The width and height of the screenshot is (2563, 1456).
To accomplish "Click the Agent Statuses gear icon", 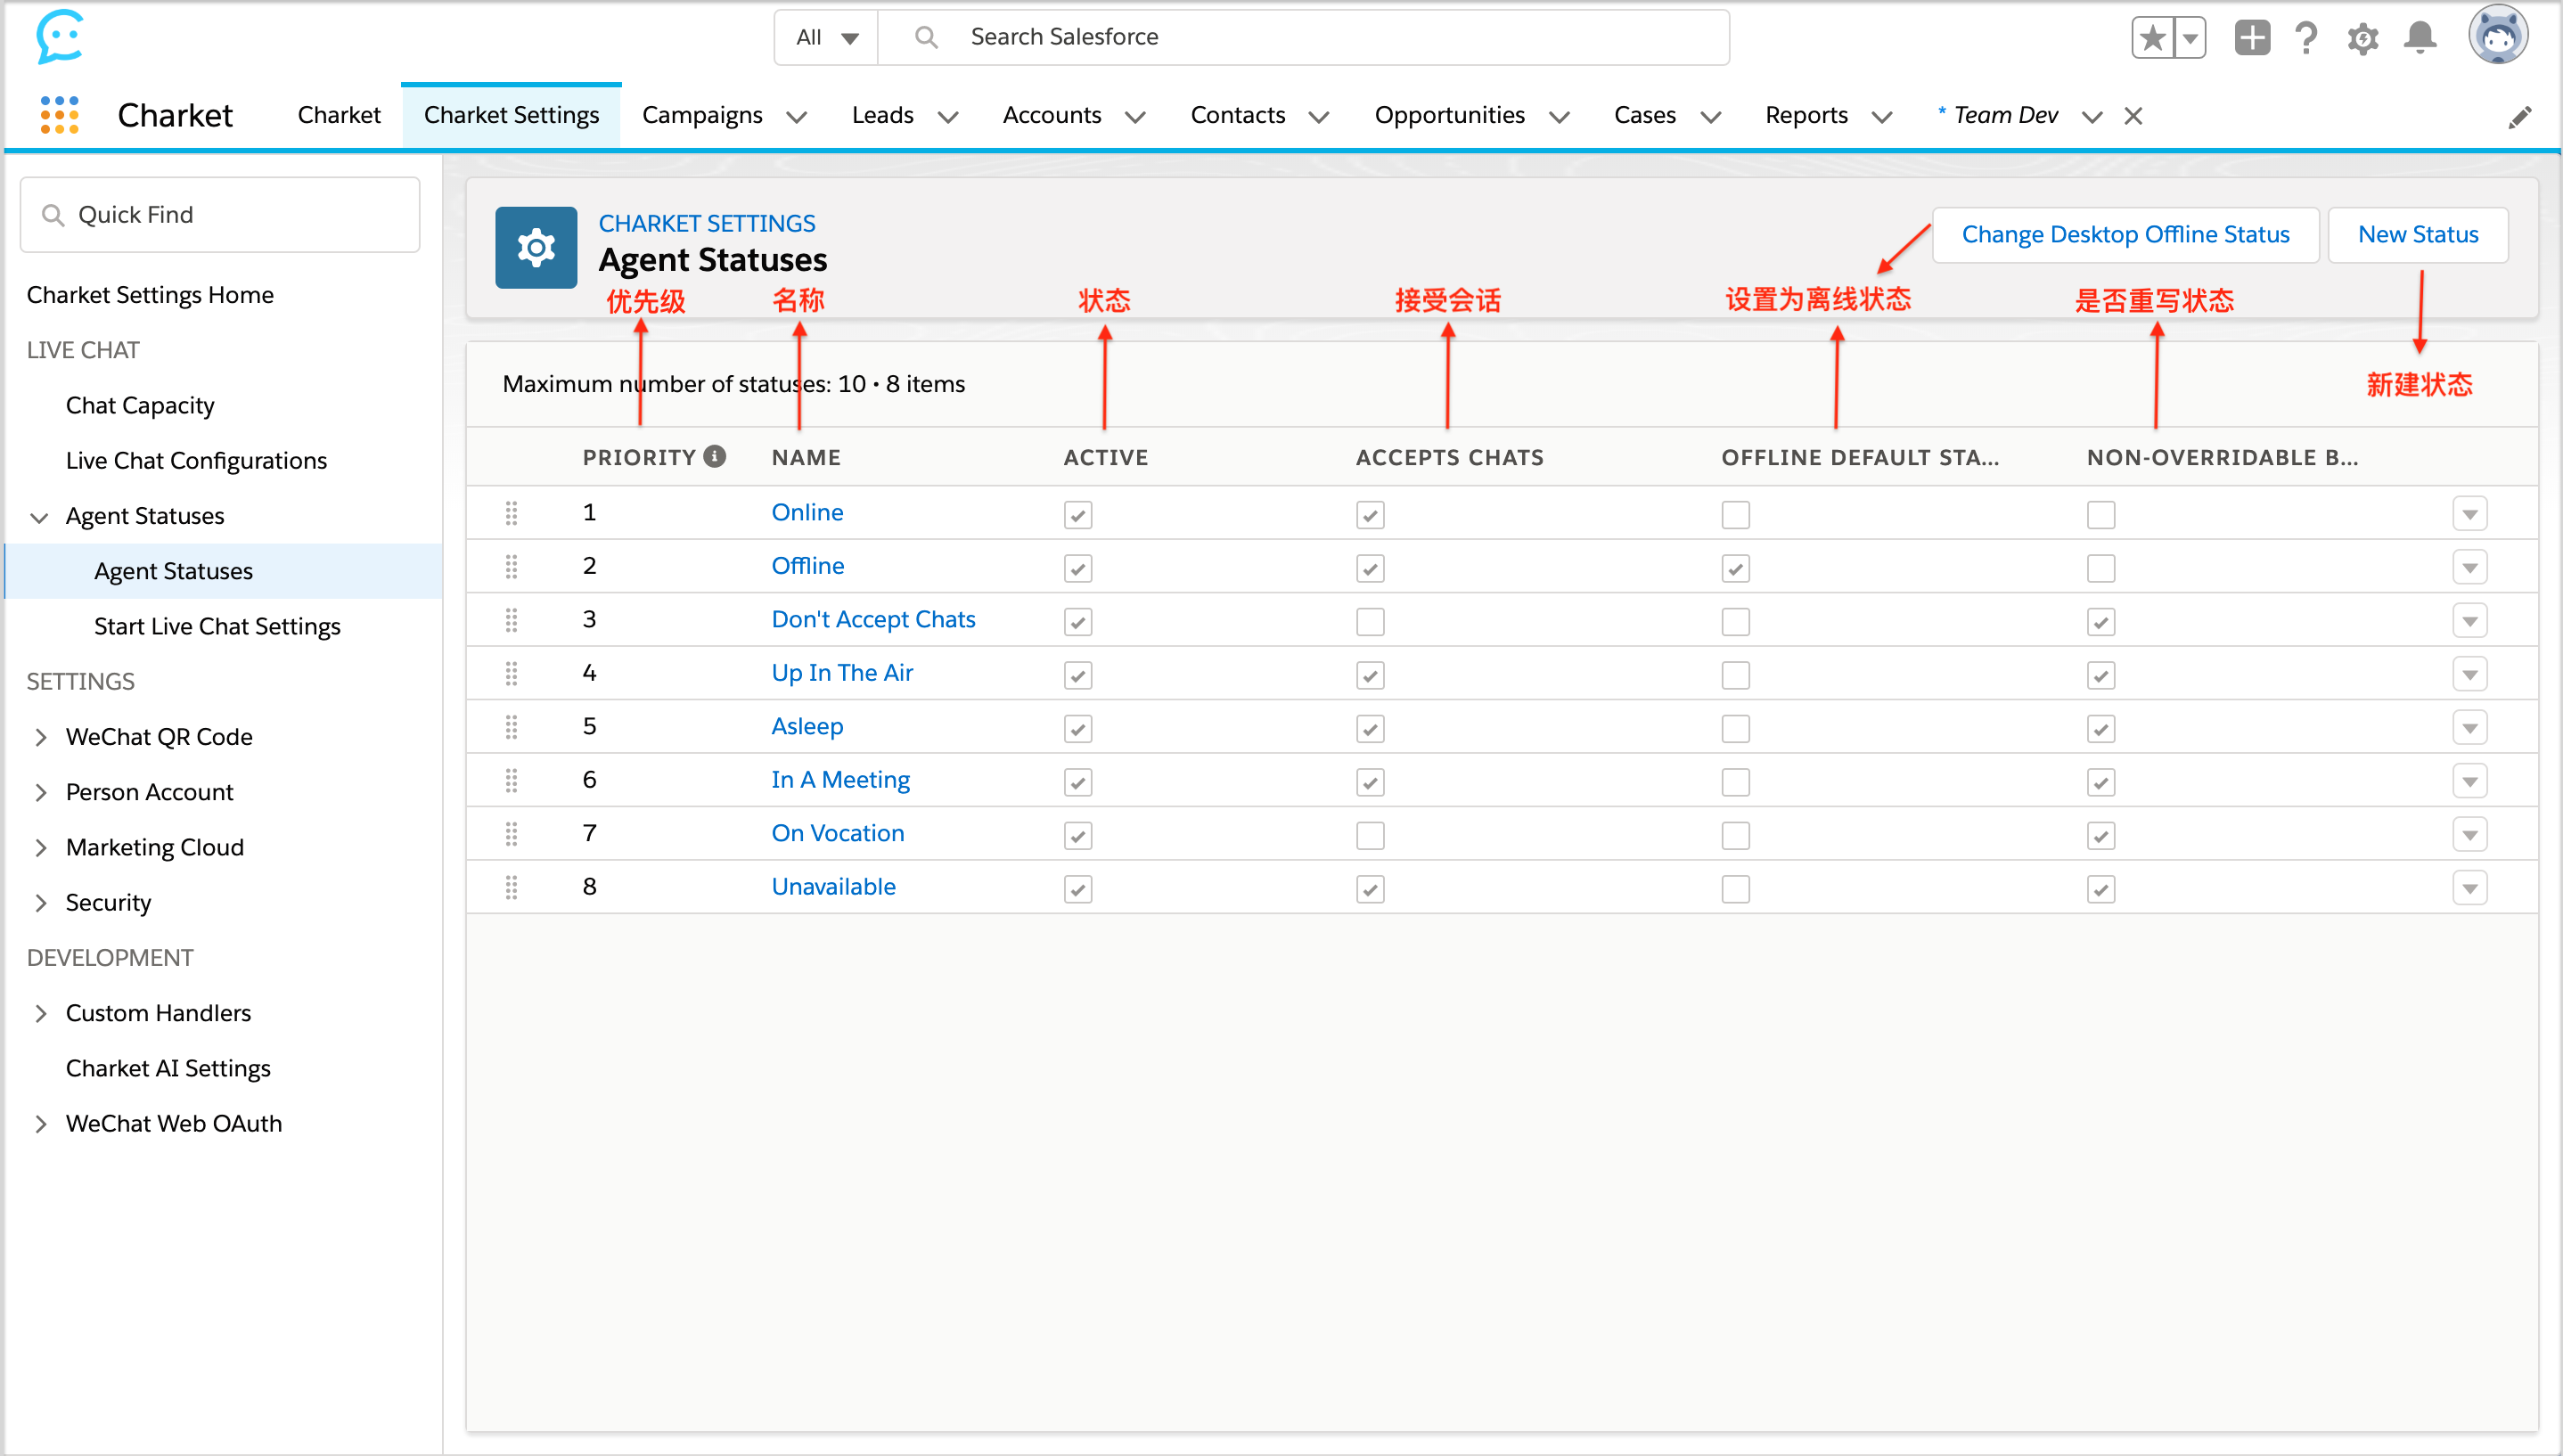I will tap(536, 247).
